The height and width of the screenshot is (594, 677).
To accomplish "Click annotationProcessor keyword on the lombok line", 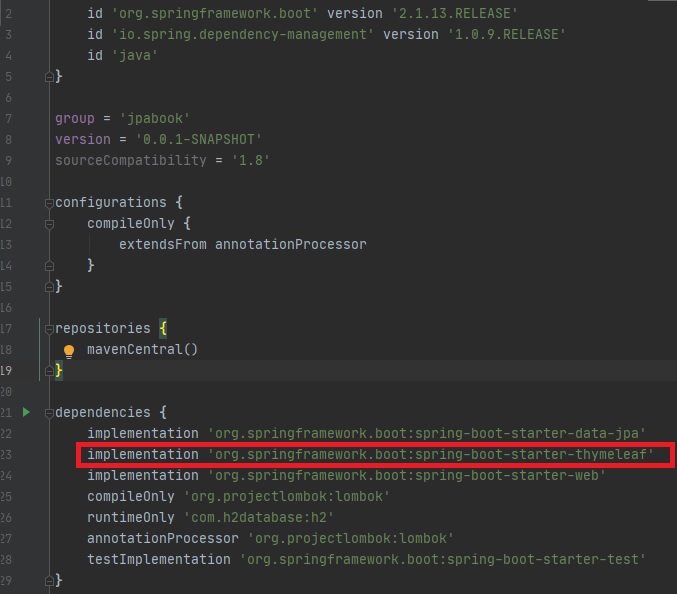I will [x=163, y=538].
